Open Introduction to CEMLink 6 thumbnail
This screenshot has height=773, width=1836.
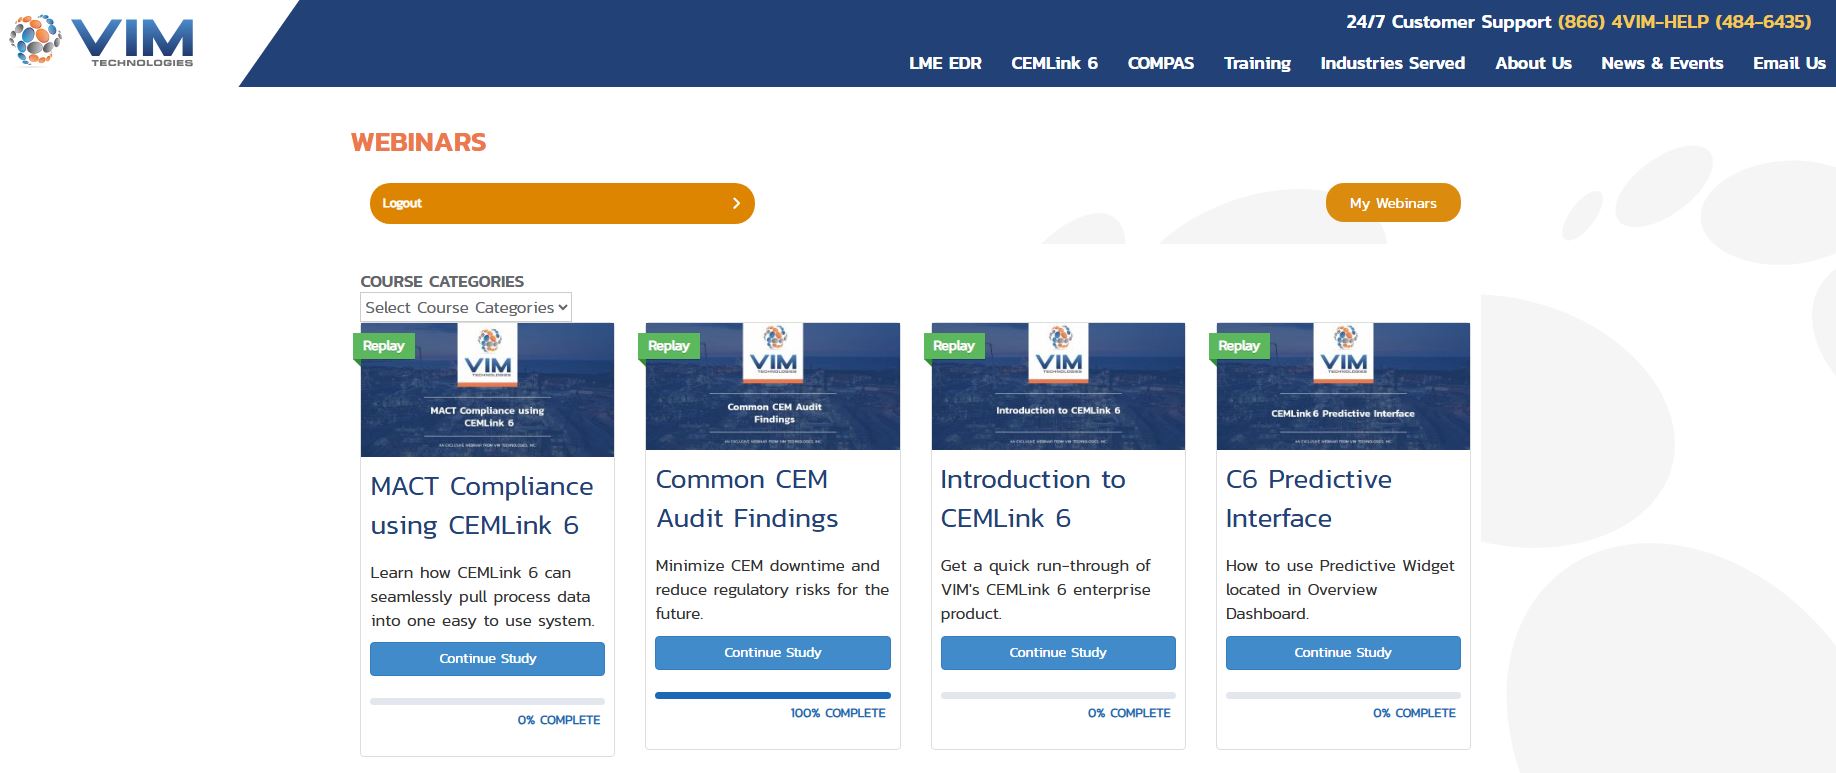coord(1058,386)
